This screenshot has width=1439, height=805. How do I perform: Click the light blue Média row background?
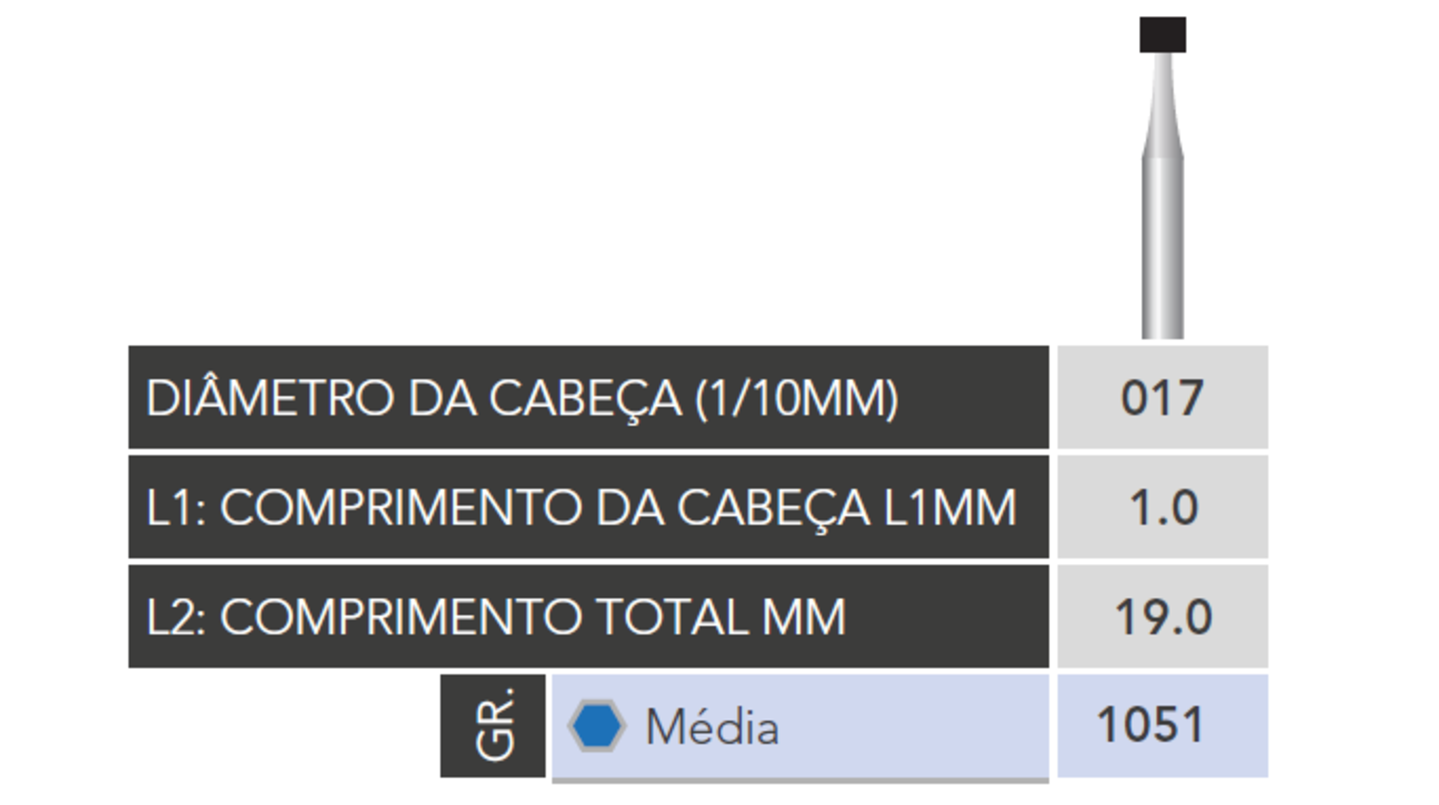pos(800,725)
